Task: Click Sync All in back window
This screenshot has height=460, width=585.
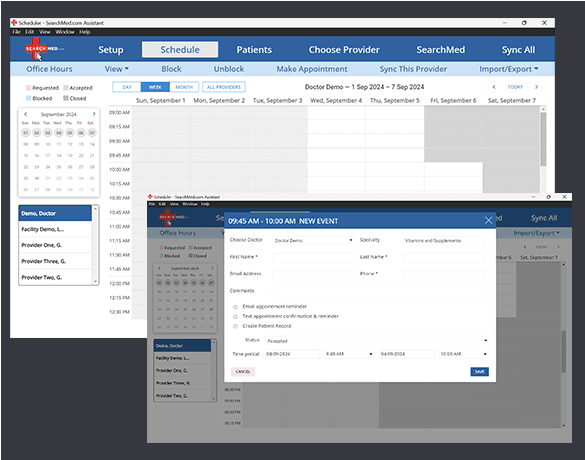Action: coord(518,50)
